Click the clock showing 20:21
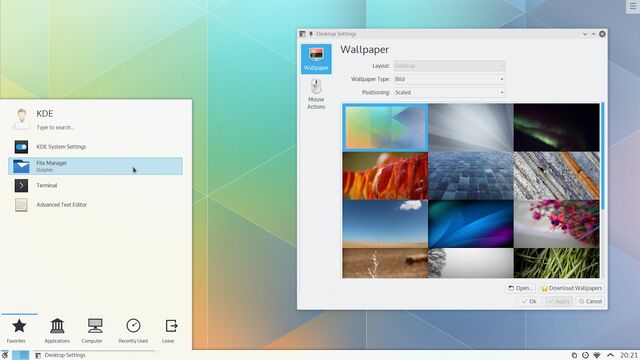Image resolution: width=640 pixels, height=360 pixels. [x=629, y=355]
